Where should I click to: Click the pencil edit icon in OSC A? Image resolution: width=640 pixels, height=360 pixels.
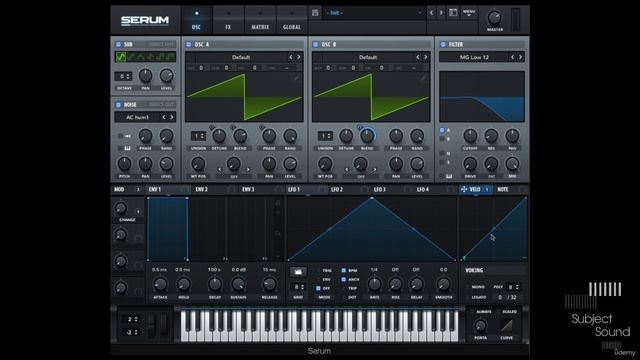pos(296,78)
